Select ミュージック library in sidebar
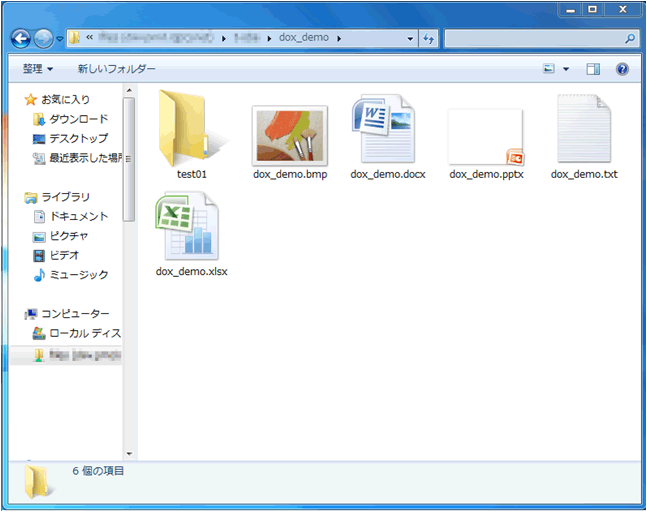This screenshot has width=647, height=512. 78,275
